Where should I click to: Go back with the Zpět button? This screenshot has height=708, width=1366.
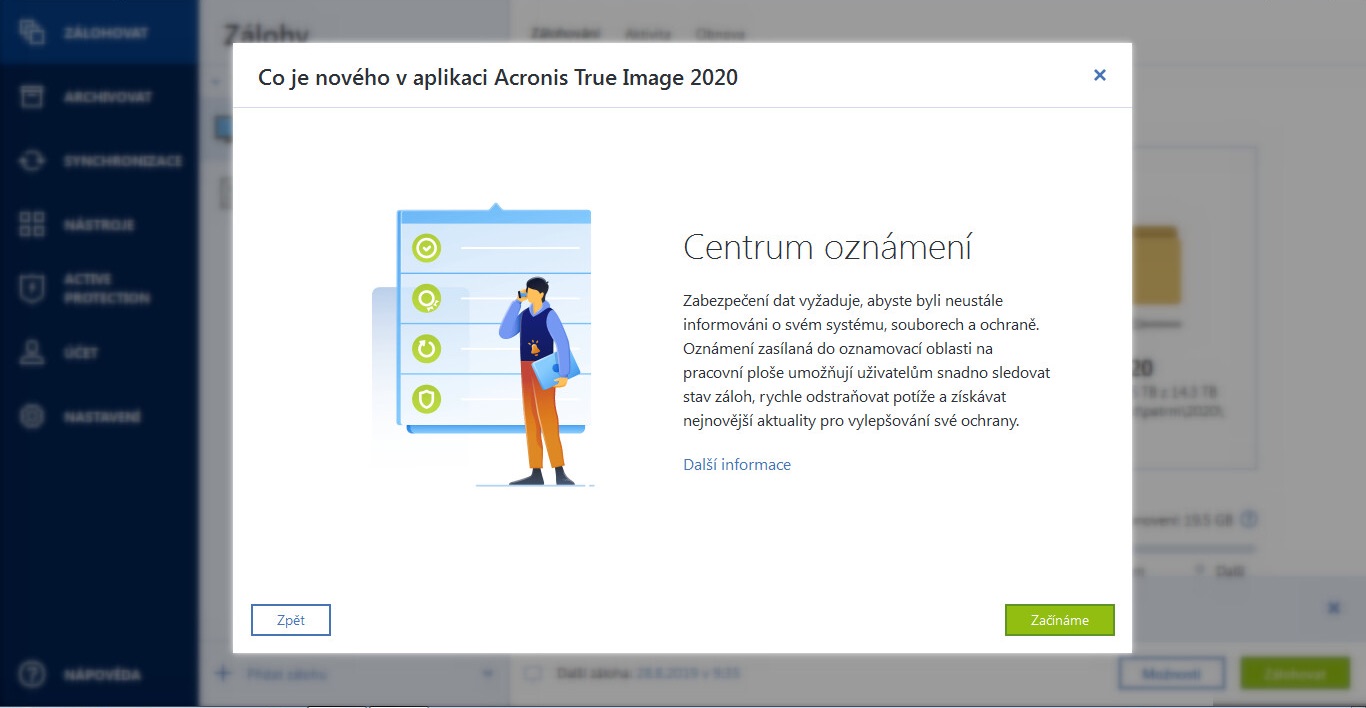[x=291, y=620]
